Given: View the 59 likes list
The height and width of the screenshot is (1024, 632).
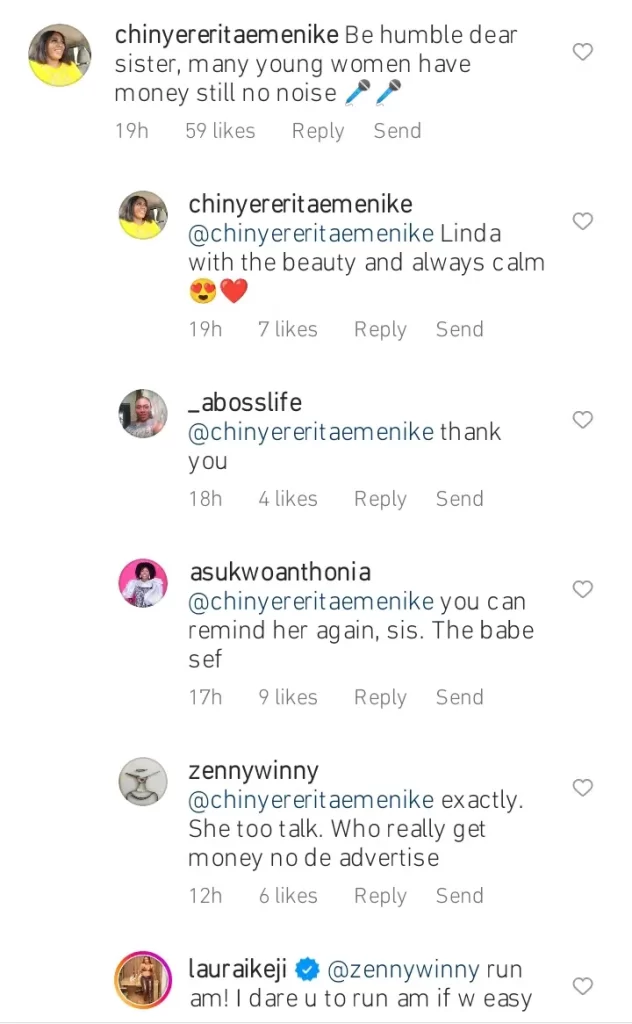Looking at the screenshot, I should click(x=220, y=131).
